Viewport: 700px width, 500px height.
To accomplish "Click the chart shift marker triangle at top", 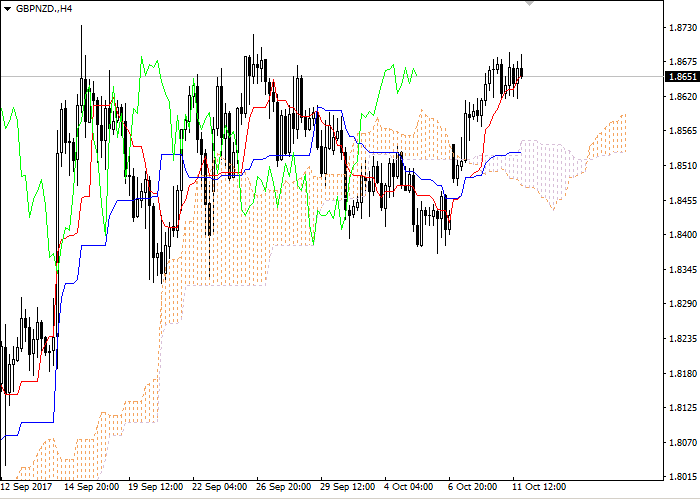I will coord(529,3).
